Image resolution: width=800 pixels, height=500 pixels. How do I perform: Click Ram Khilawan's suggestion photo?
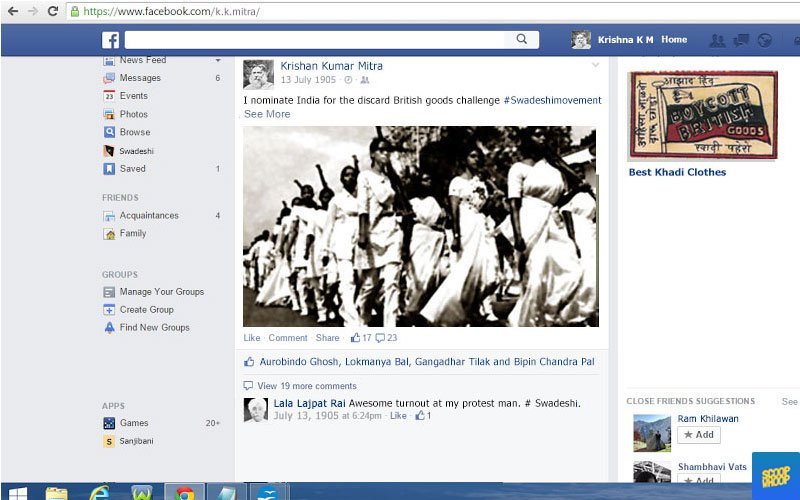[652, 433]
